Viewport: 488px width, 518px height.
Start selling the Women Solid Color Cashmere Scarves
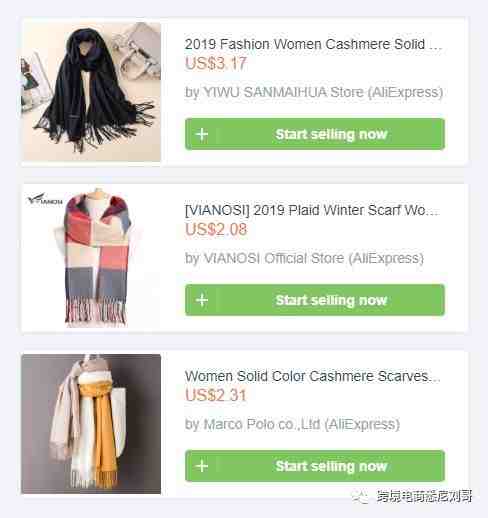pos(315,466)
